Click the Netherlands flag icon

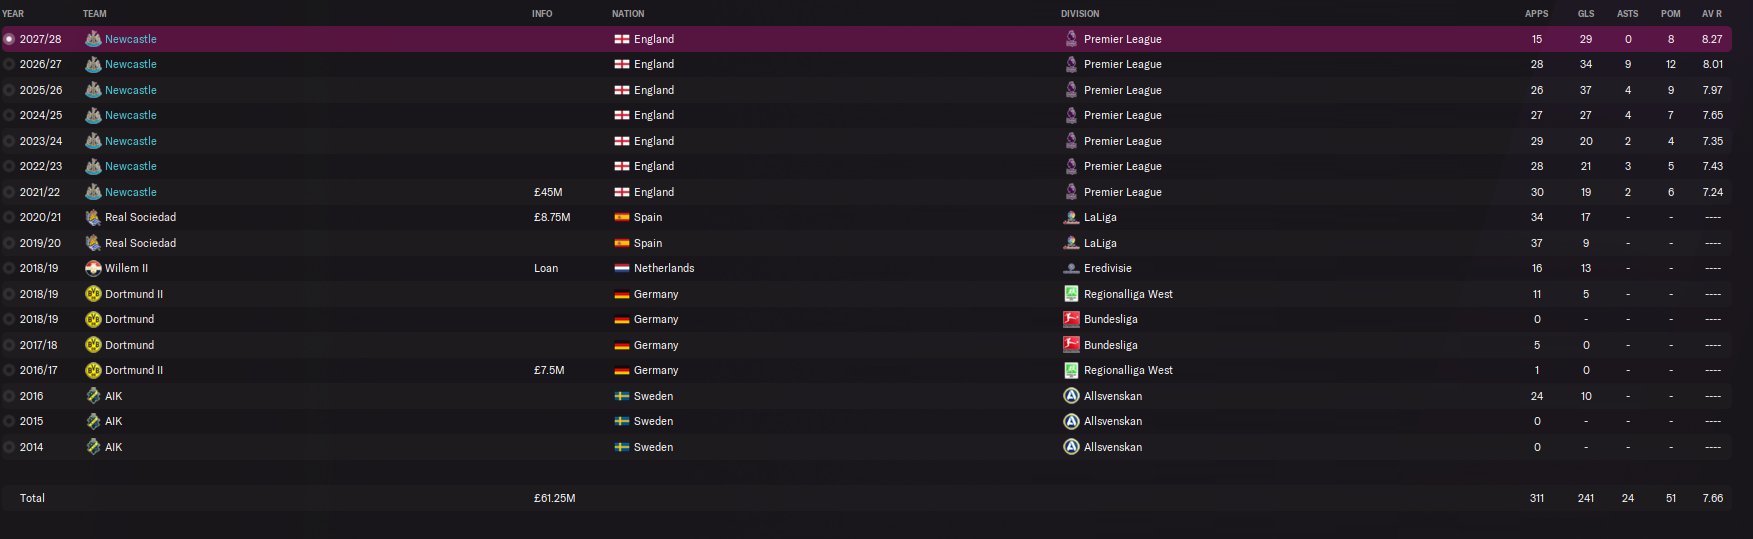pyautogui.click(x=621, y=268)
